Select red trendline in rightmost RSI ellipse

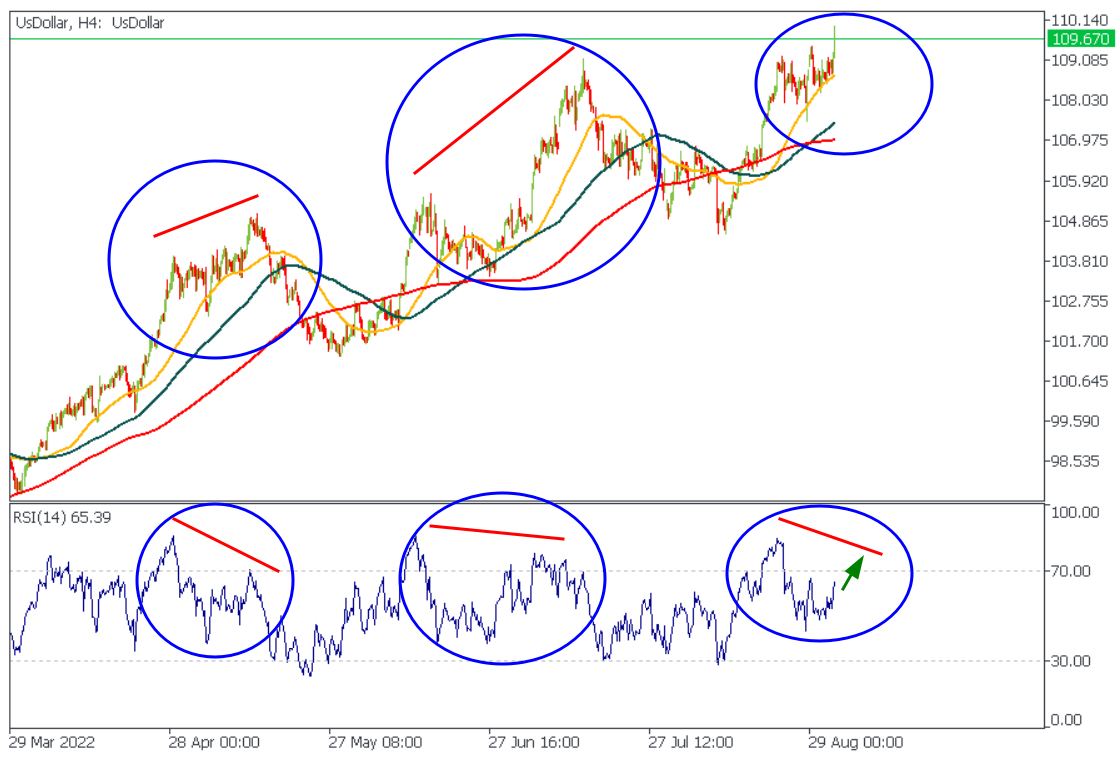pos(830,537)
